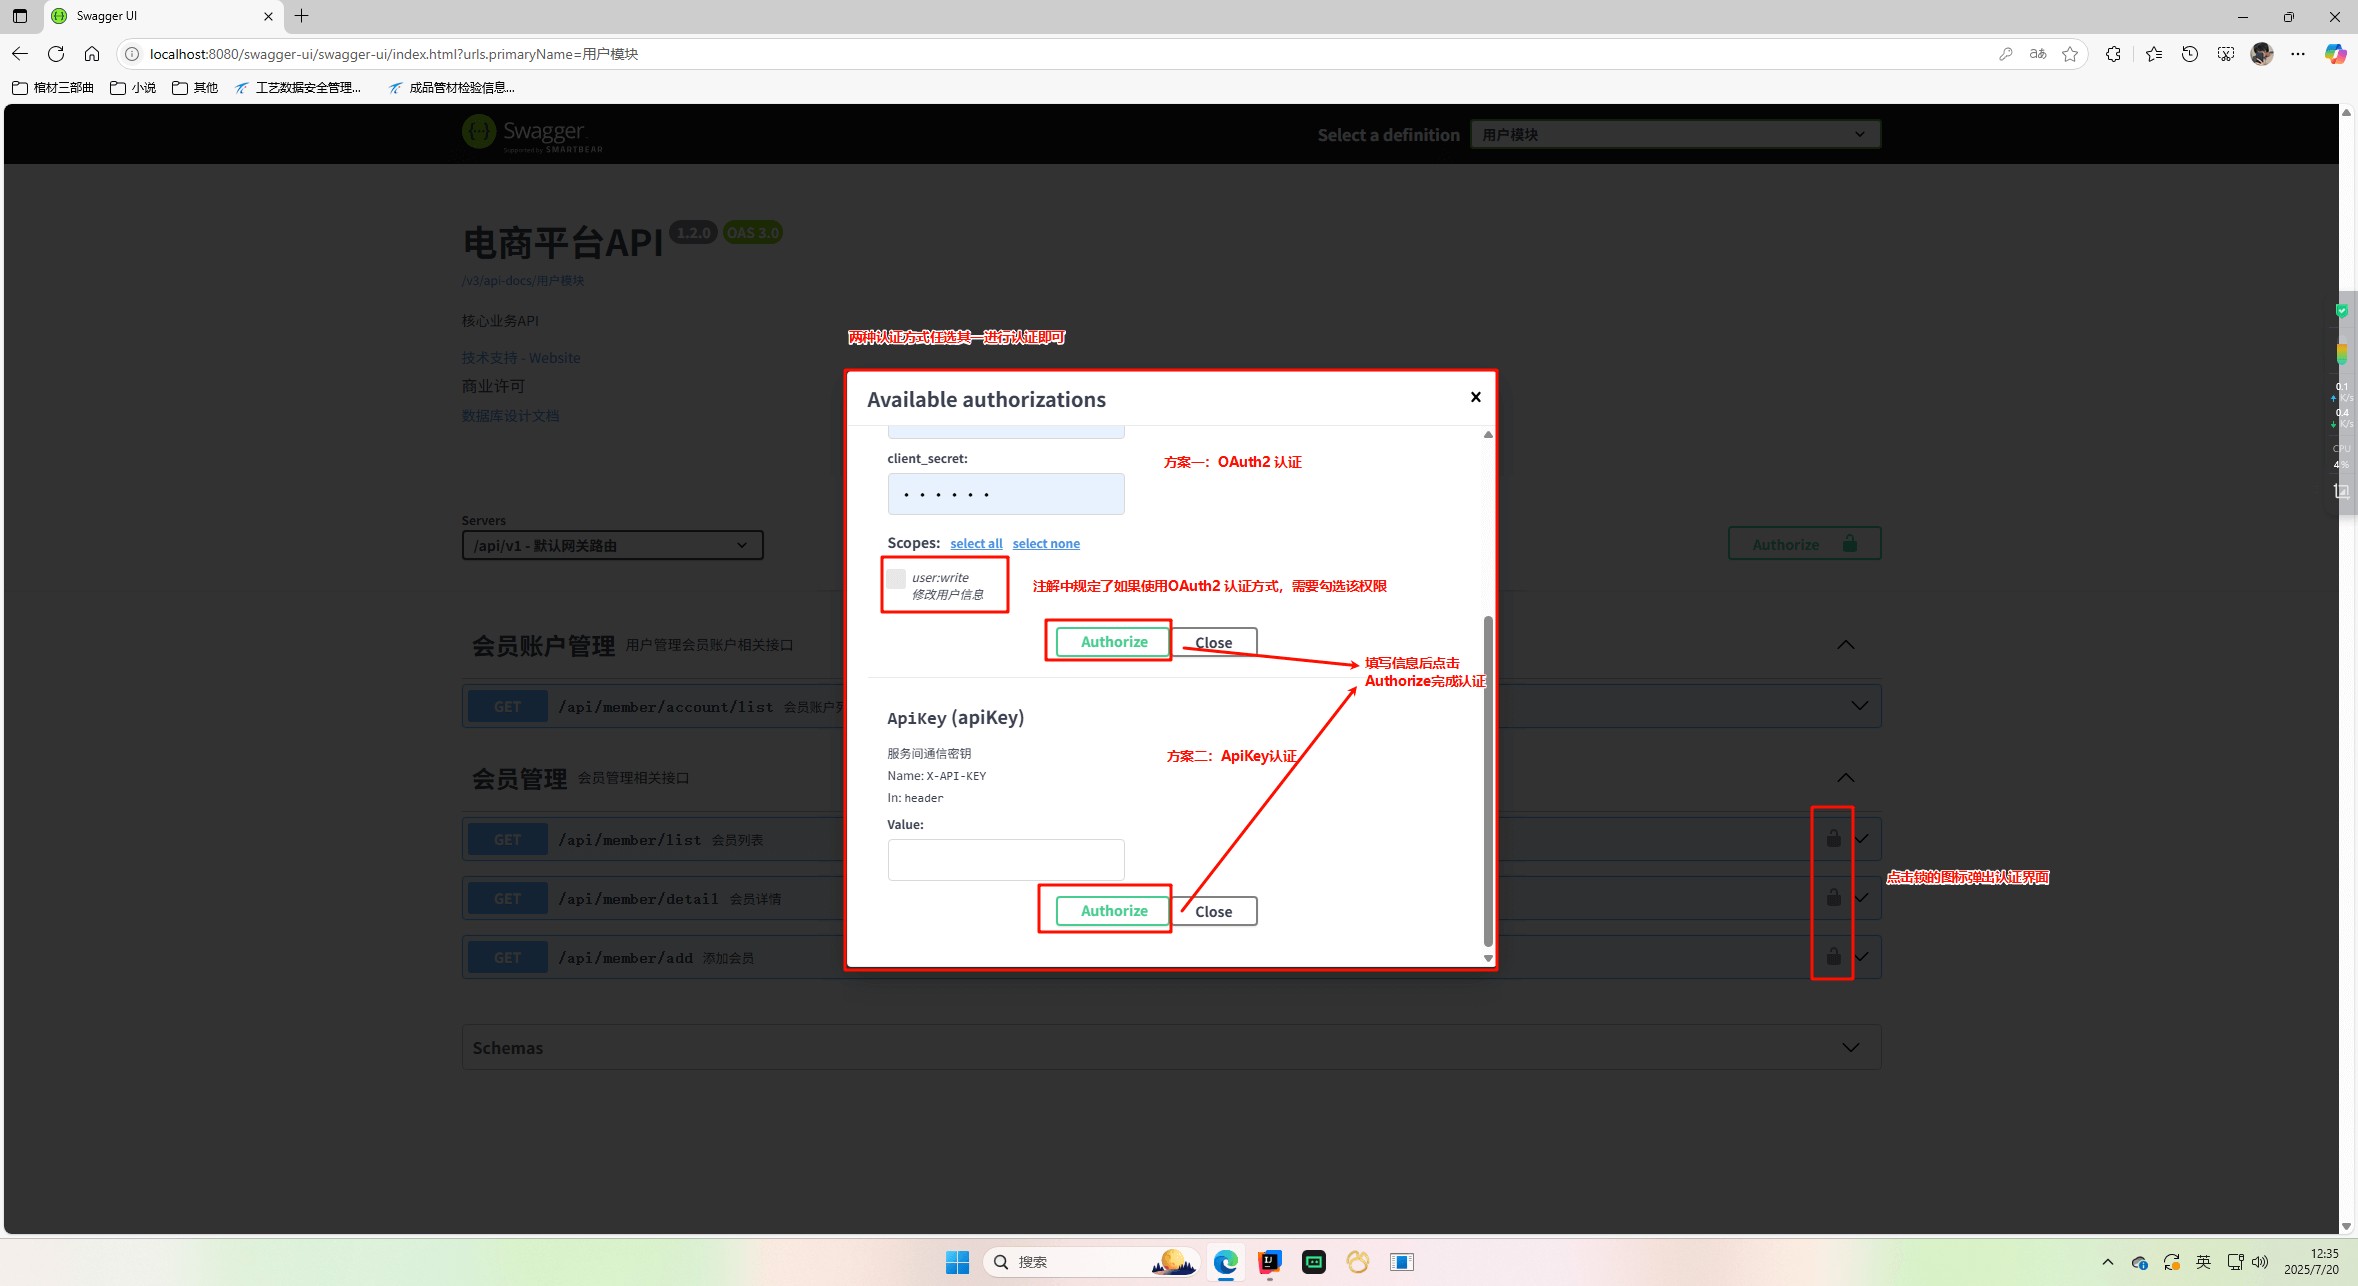Click select all scopes link
The image size is (2358, 1286).
(x=976, y=544)
